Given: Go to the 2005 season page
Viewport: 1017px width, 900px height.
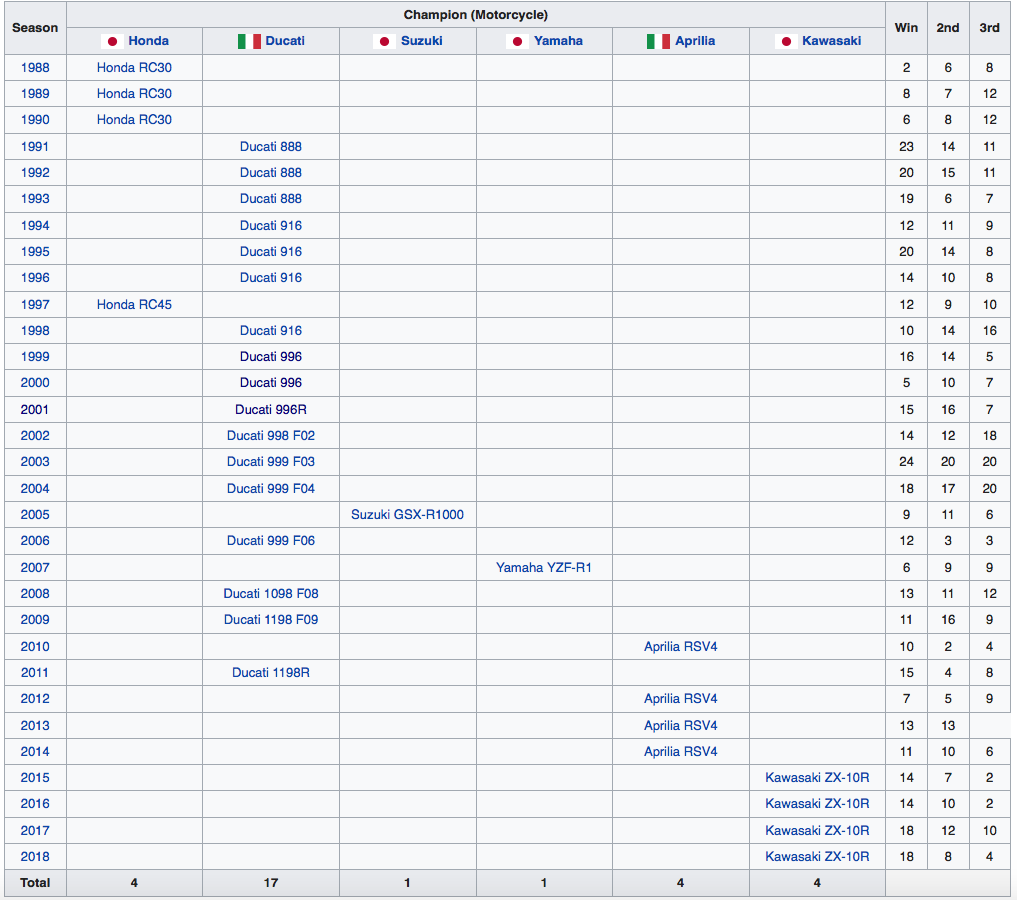Looking at the screenshot, I should click(x=35, y=515).
